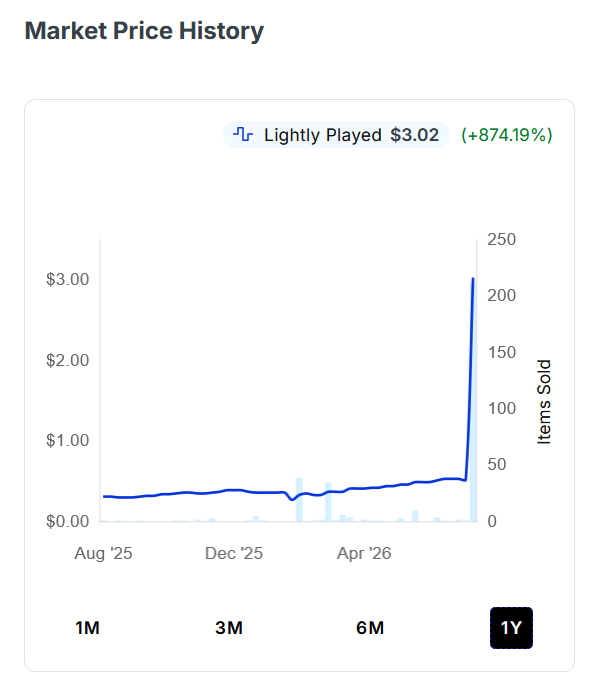Toggle the Lightly Played price series legend
This screenshot has height=694, width=592.
pyautogui.click(x=336, y=135)
